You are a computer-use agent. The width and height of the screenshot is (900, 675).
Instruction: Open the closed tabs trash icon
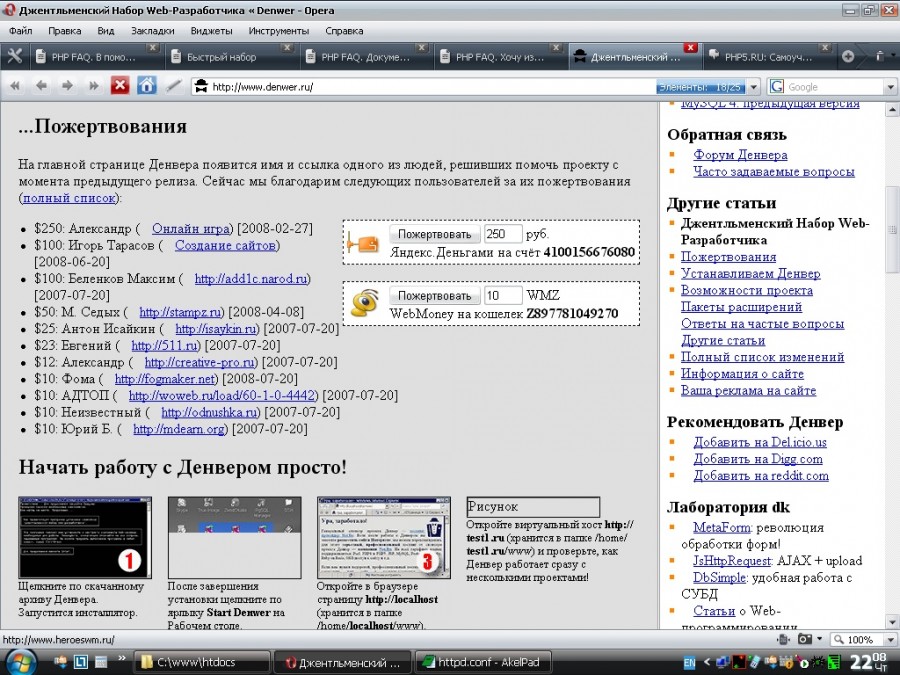(x=880, y=56)
